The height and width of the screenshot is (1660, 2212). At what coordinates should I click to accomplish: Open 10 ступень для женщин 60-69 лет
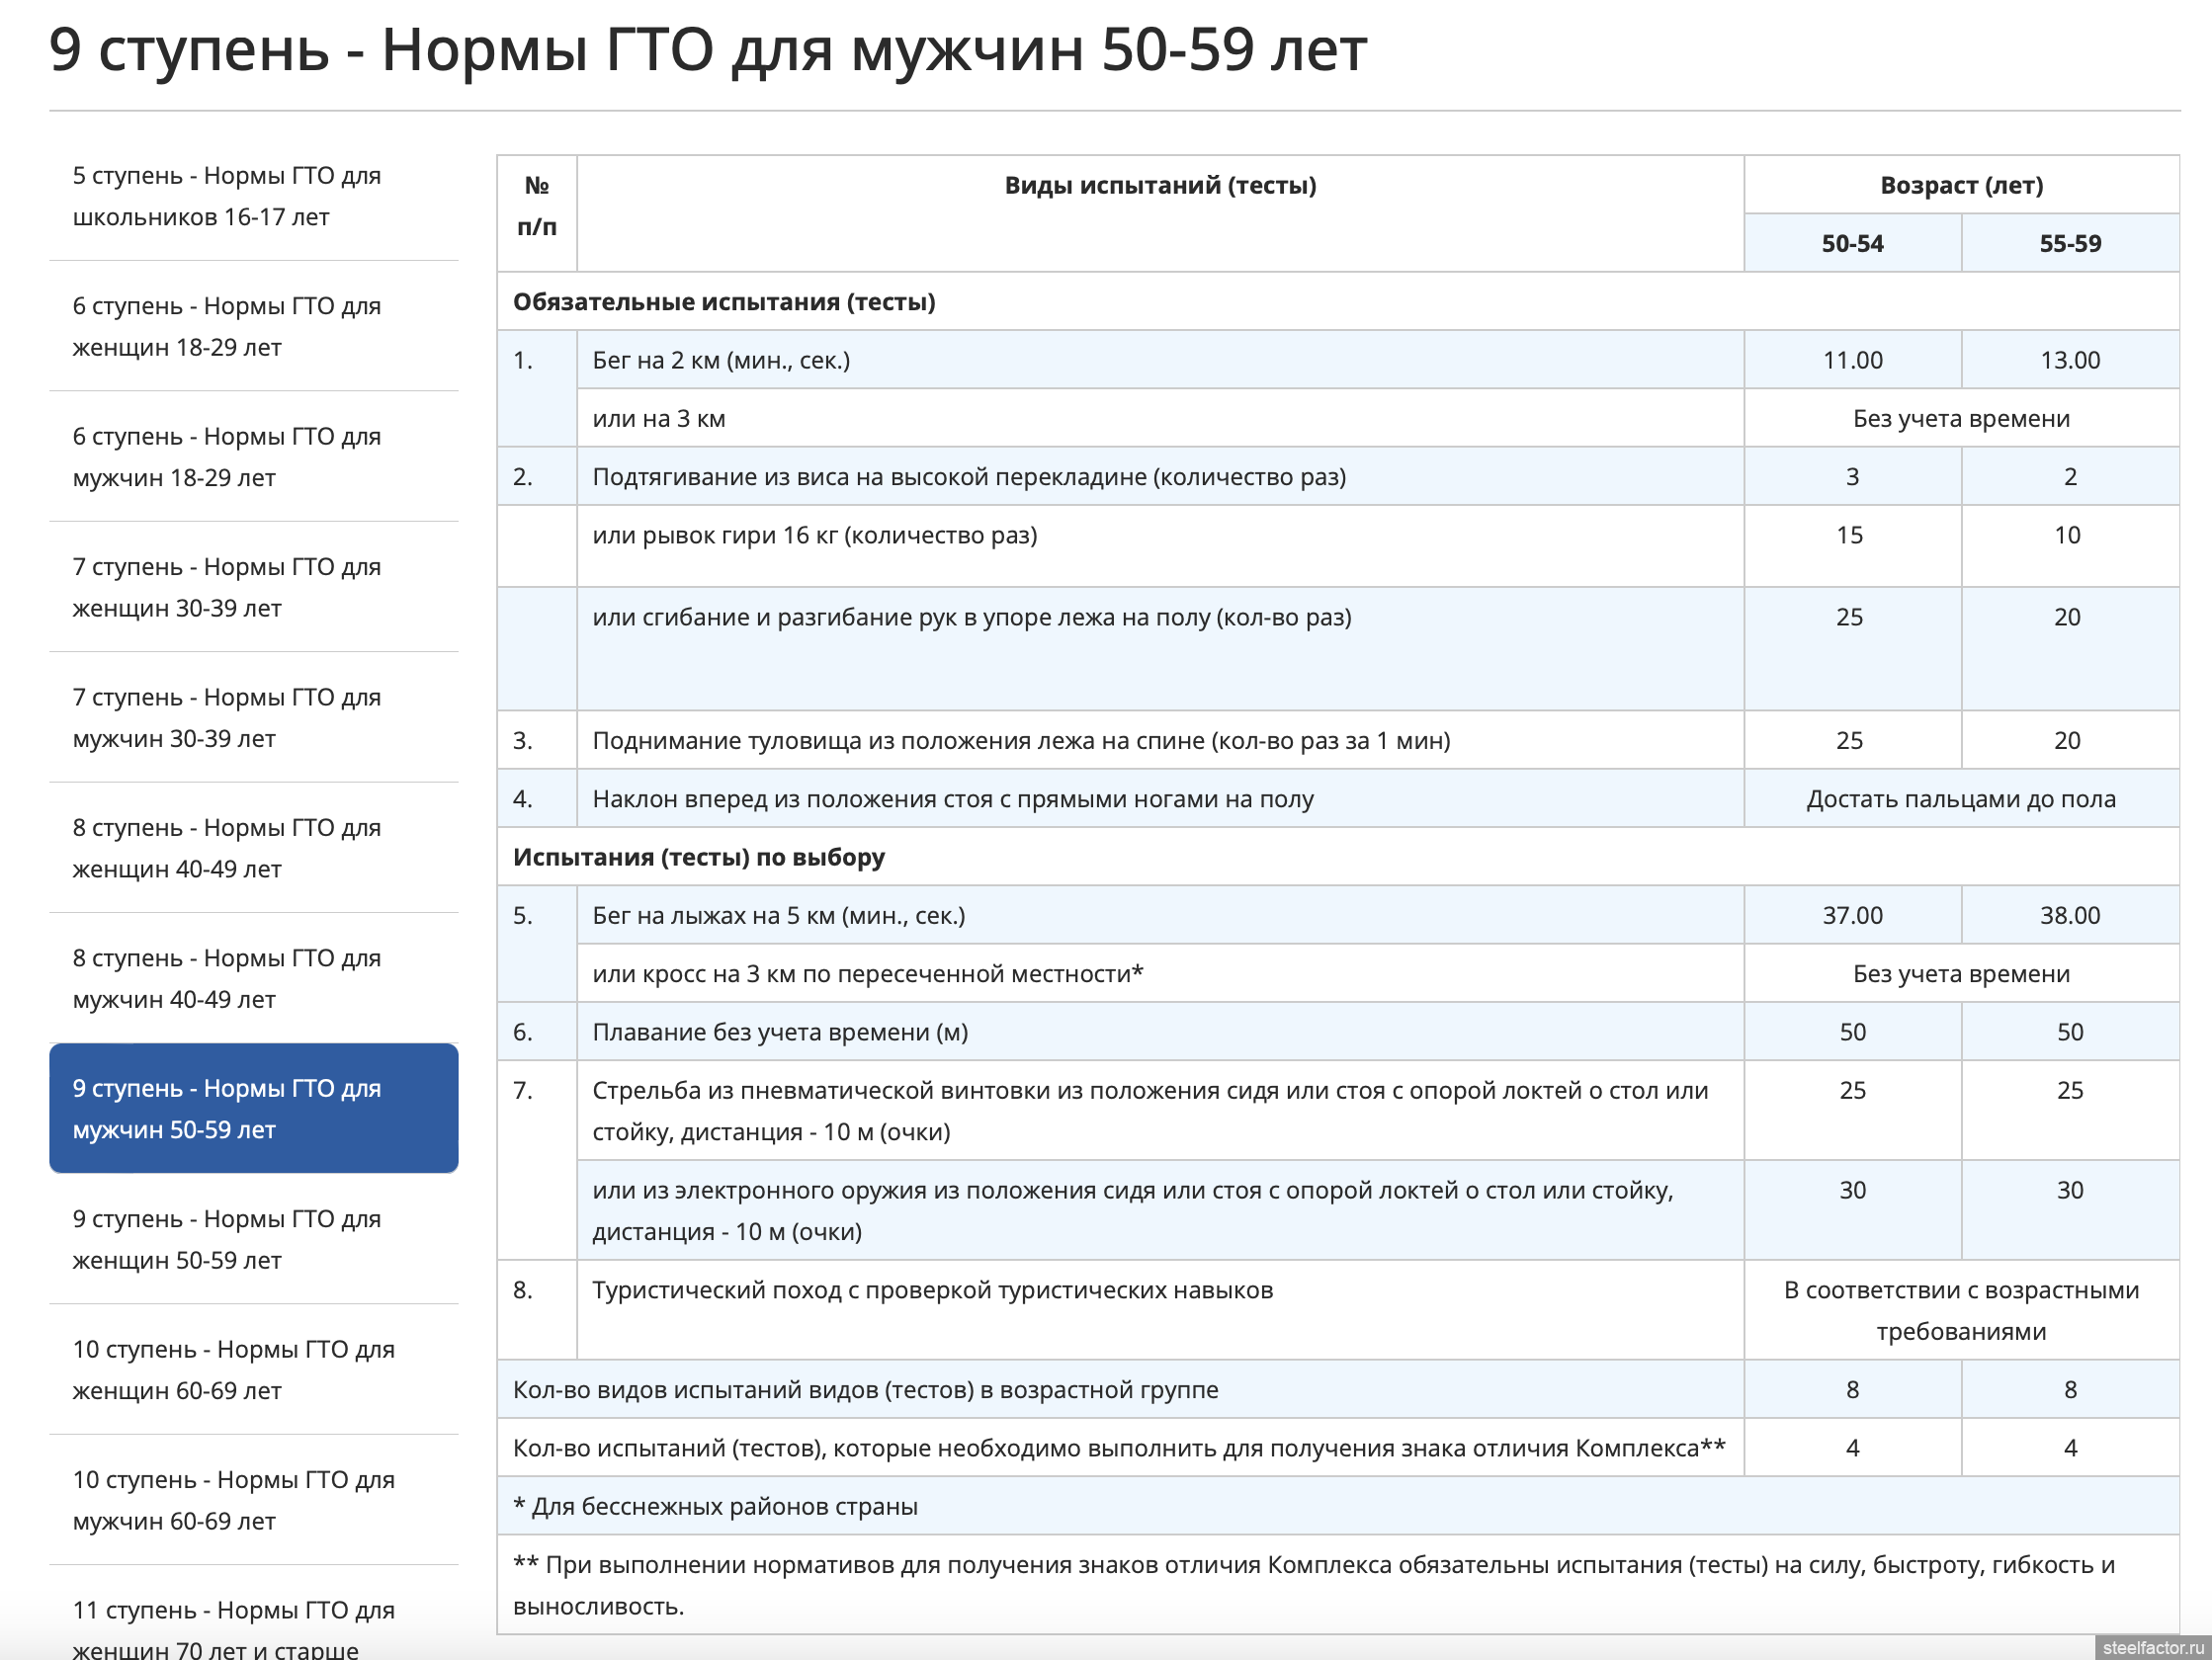coord(254,1370)
